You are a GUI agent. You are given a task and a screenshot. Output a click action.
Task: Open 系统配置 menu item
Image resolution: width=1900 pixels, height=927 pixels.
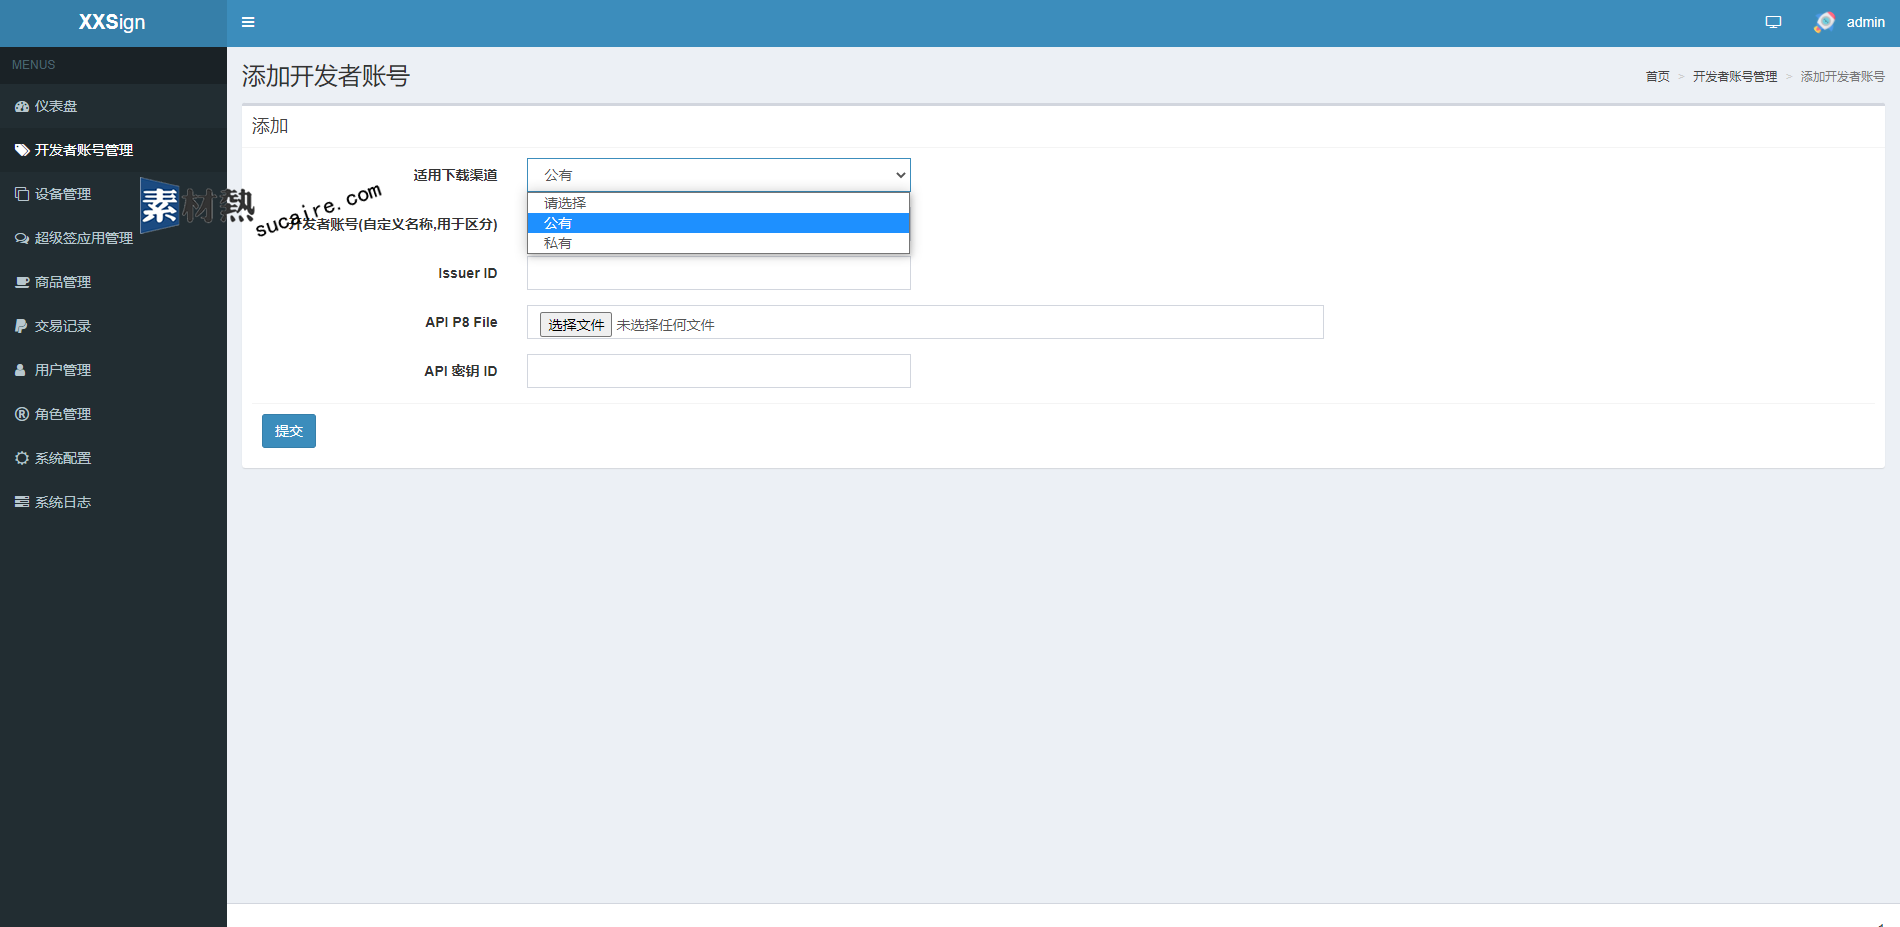point(113,458)
